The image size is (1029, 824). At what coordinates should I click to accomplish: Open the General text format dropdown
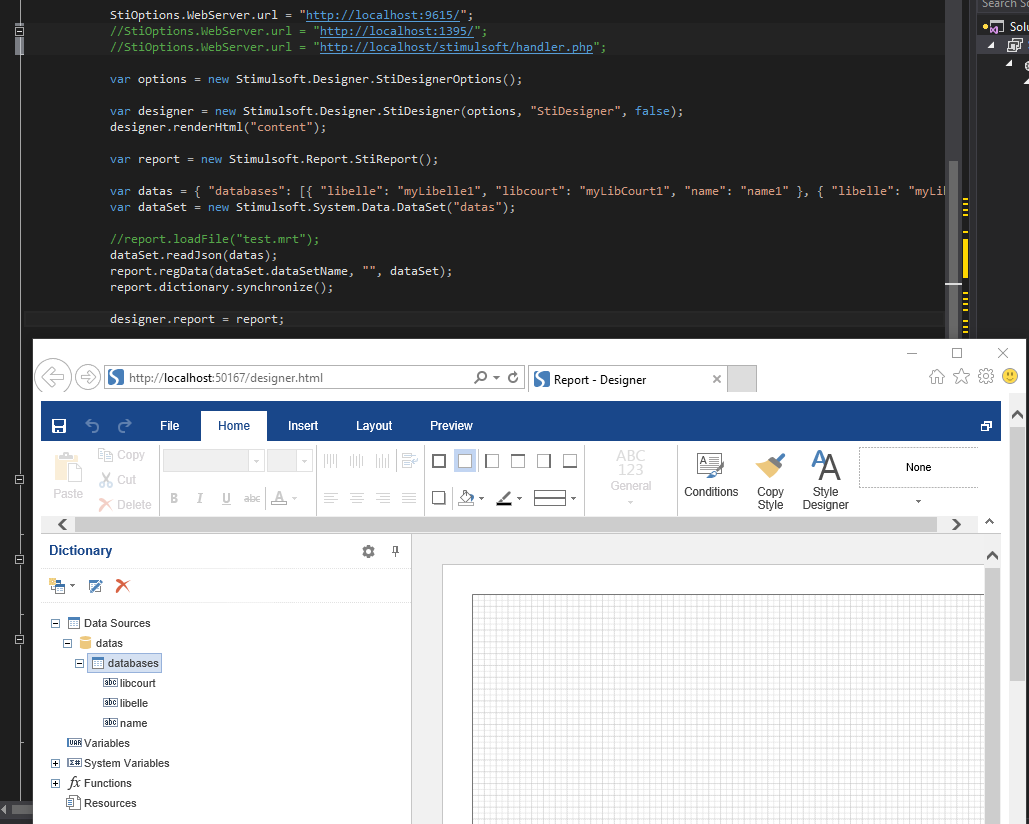click(631, 476)
